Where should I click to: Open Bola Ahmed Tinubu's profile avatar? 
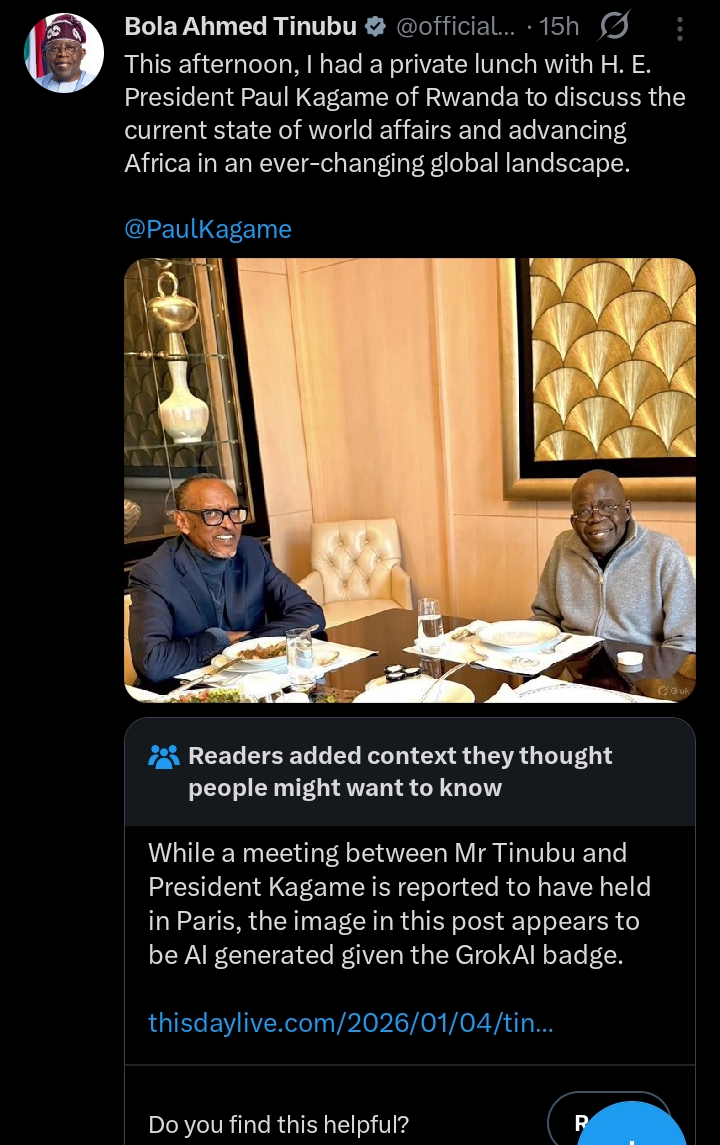point(64,53)
